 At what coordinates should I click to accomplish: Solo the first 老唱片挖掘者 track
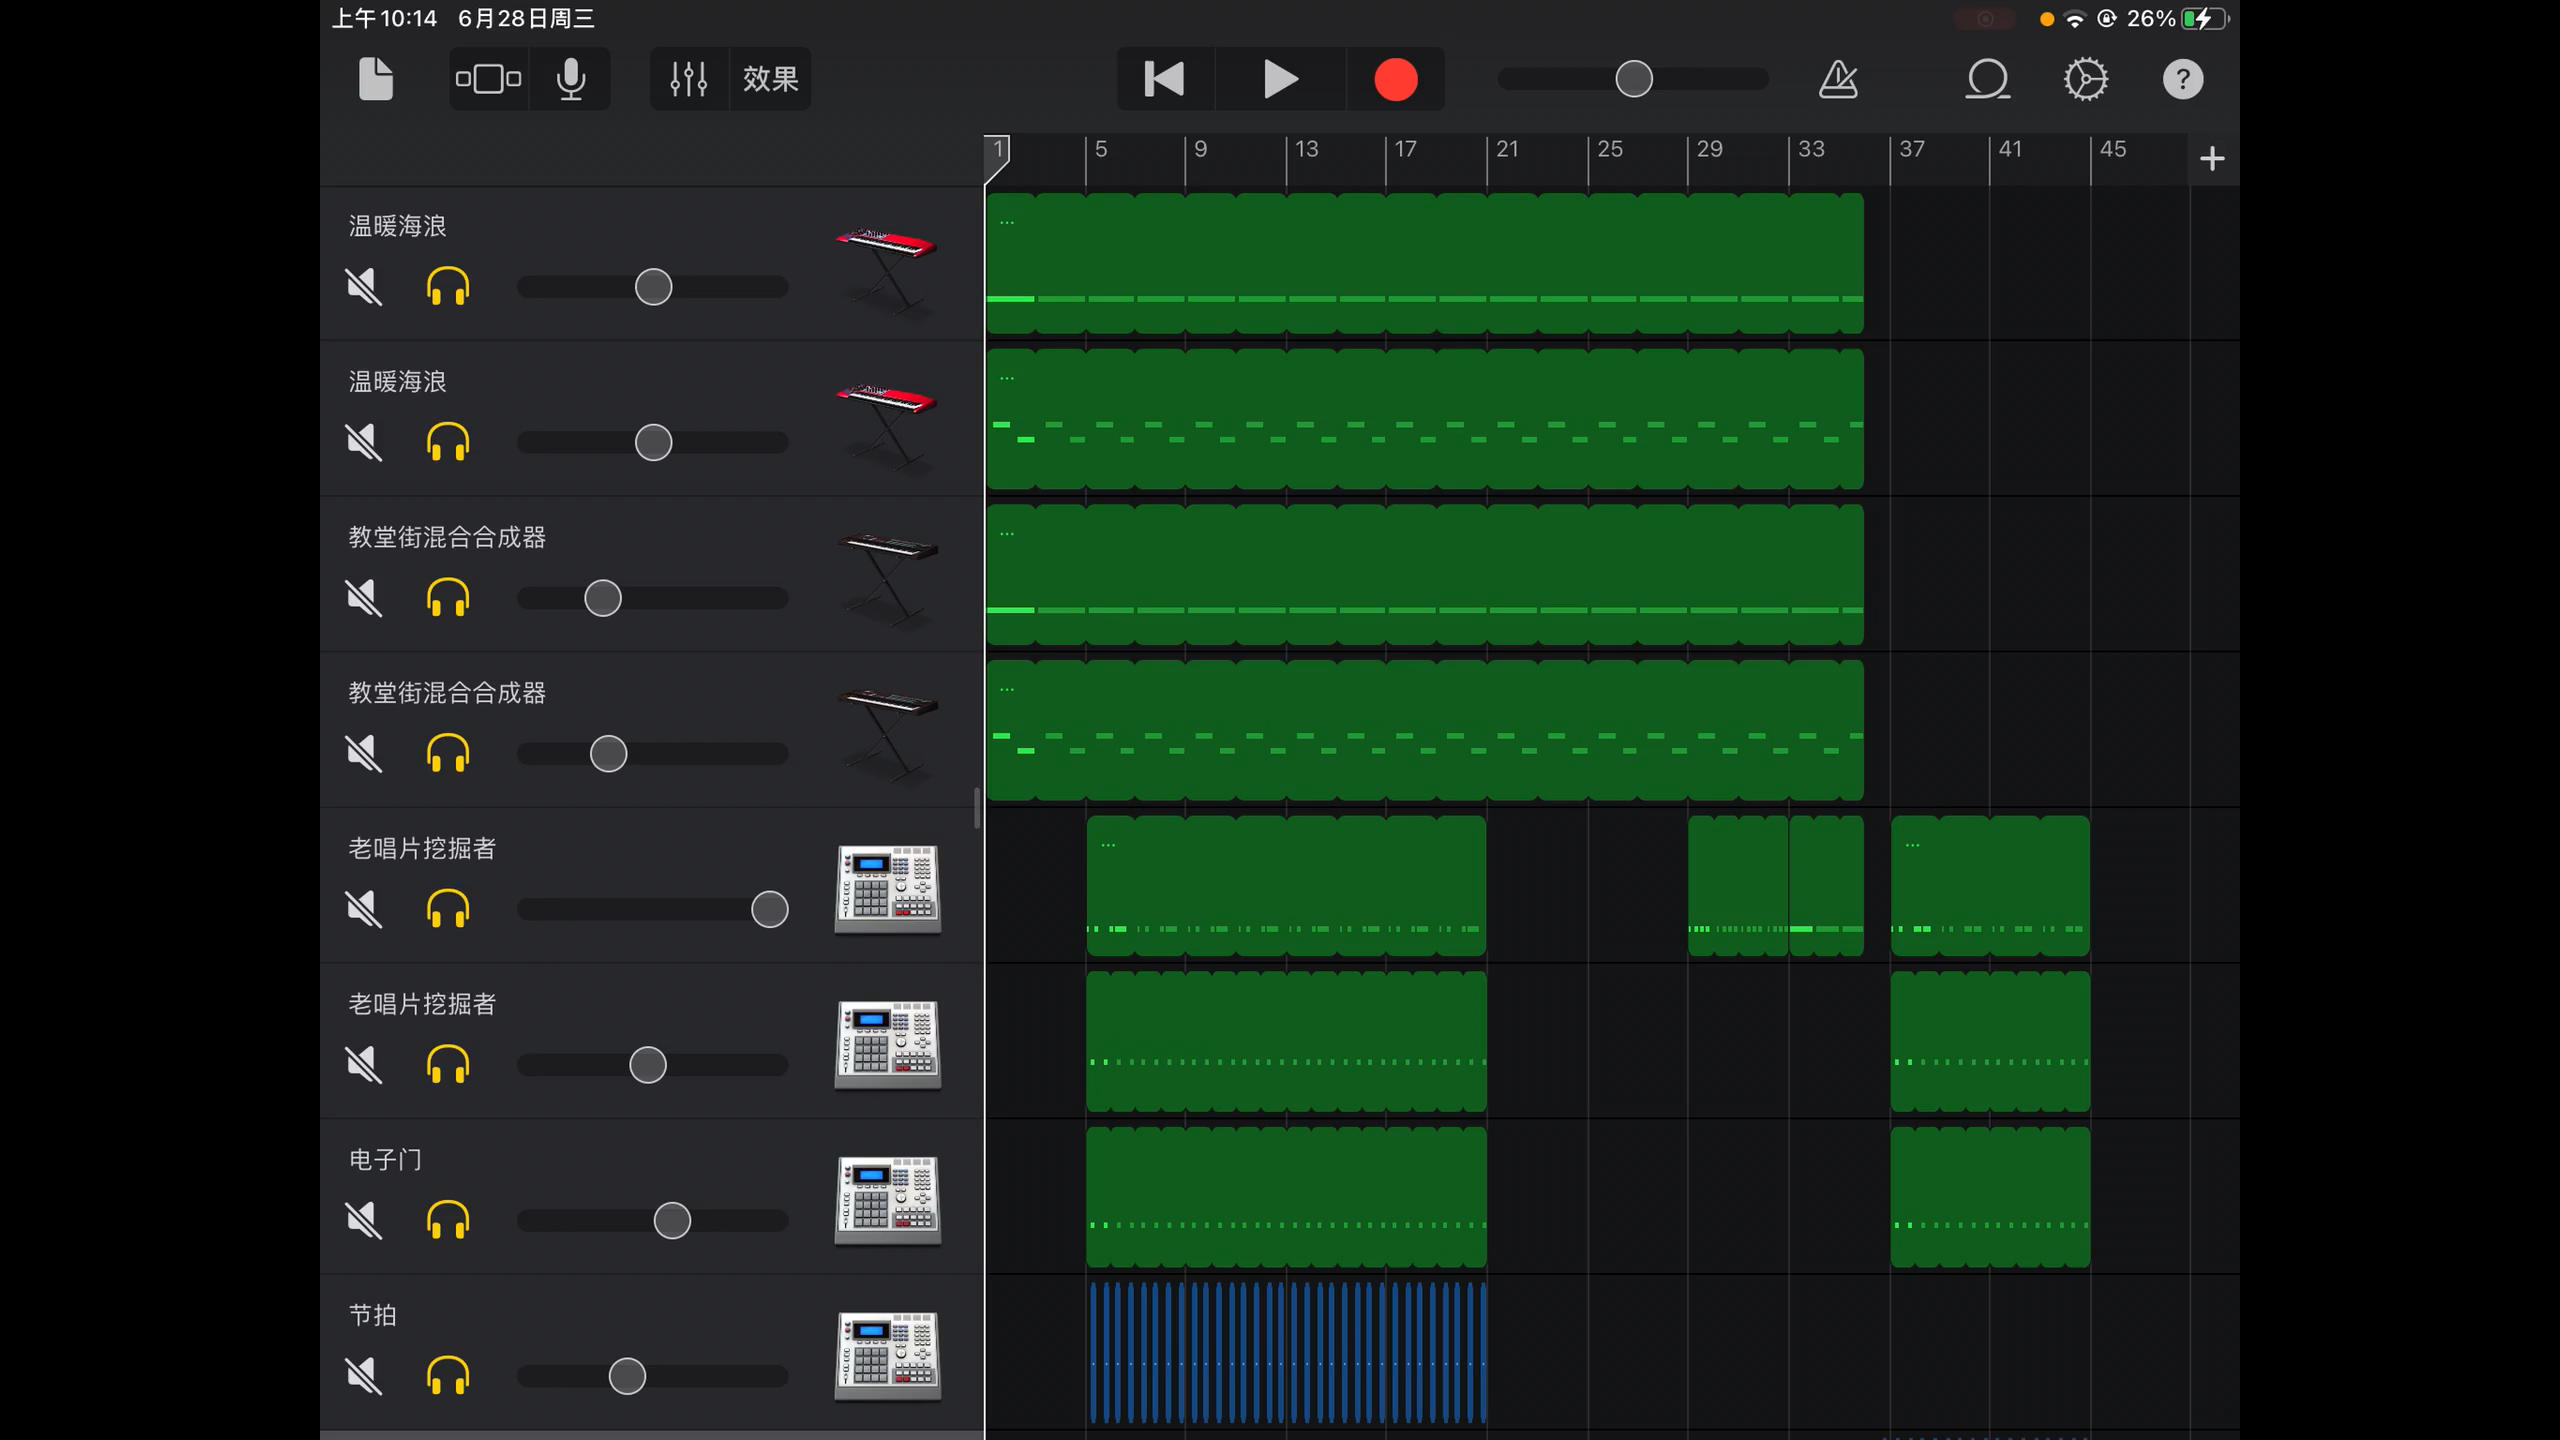(x=447, y=909)
